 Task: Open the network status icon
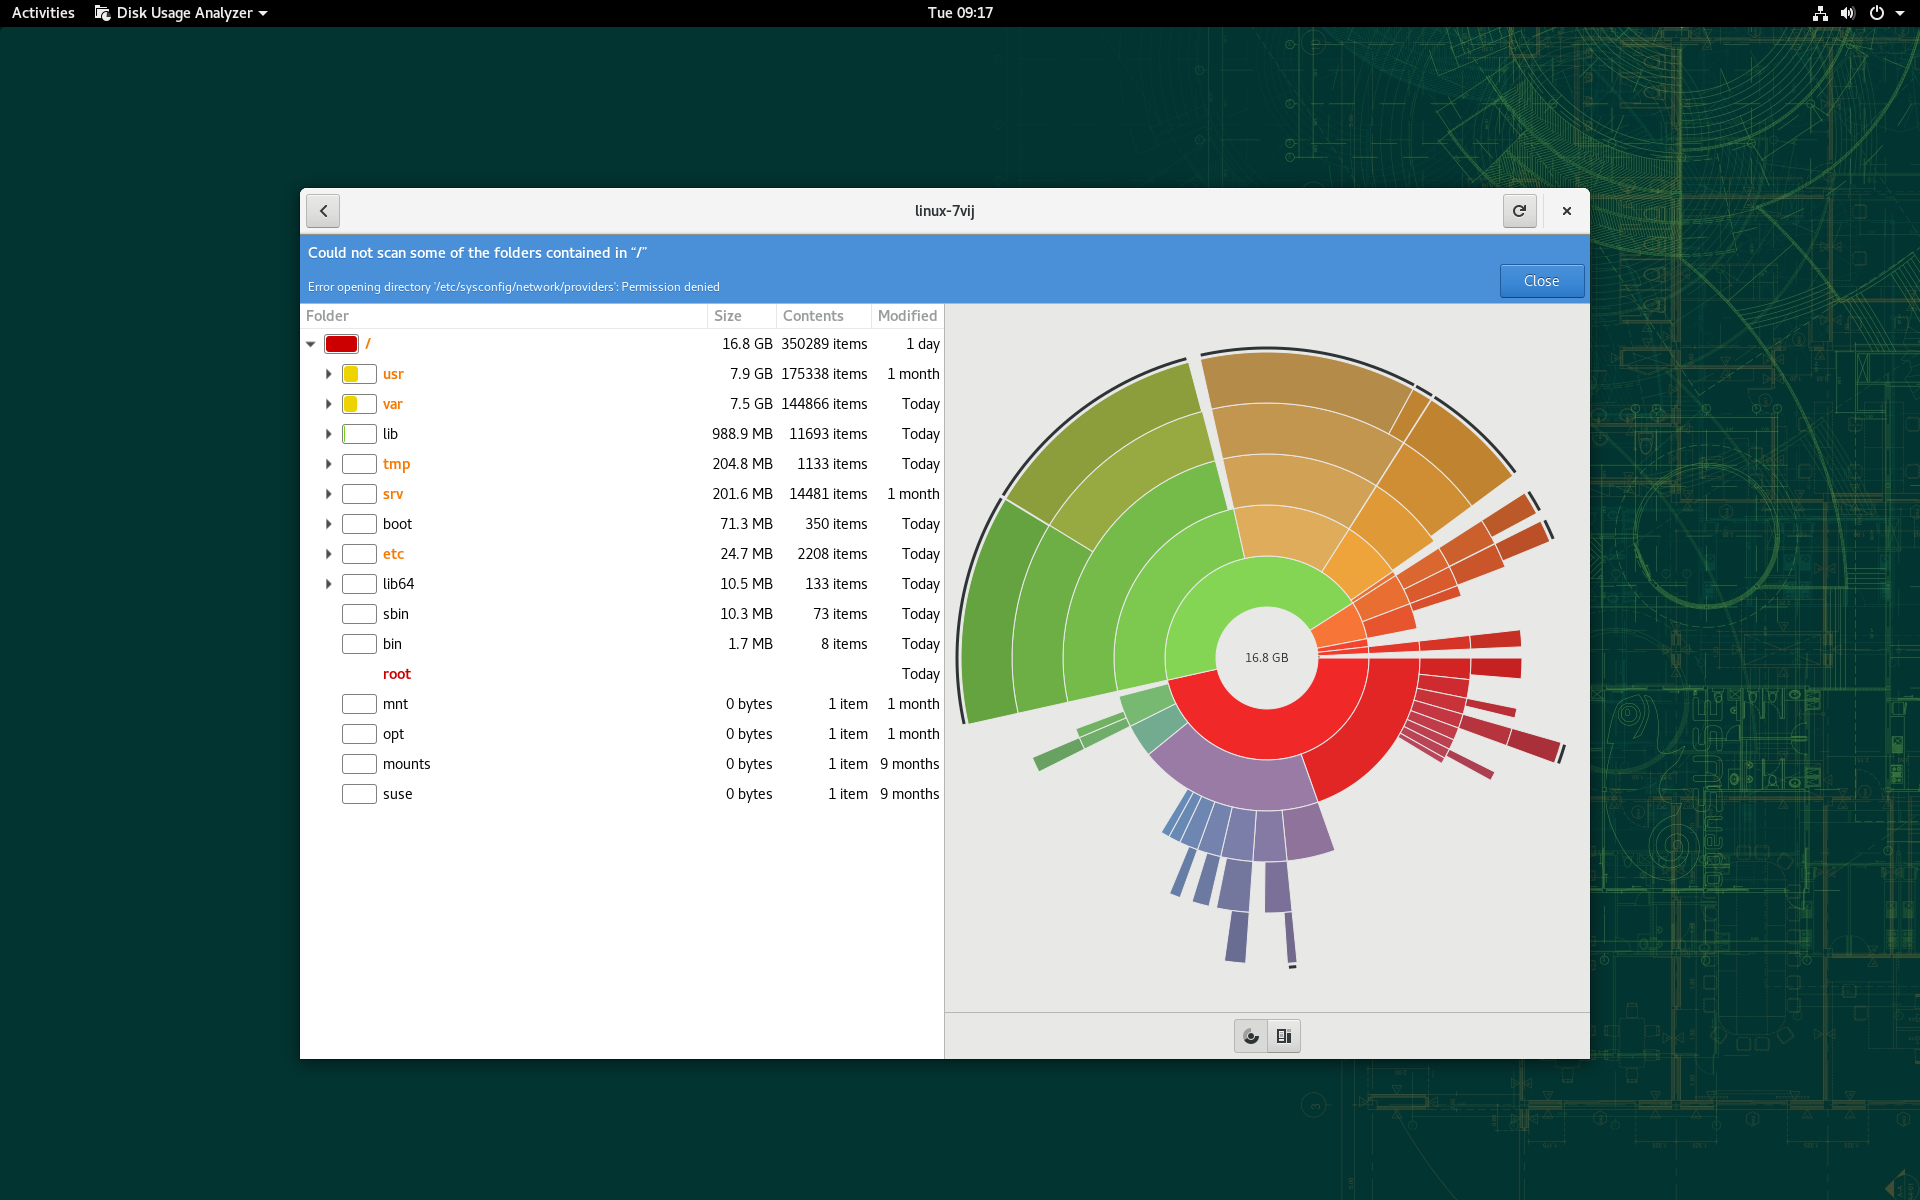click(x=1820, y=13)
